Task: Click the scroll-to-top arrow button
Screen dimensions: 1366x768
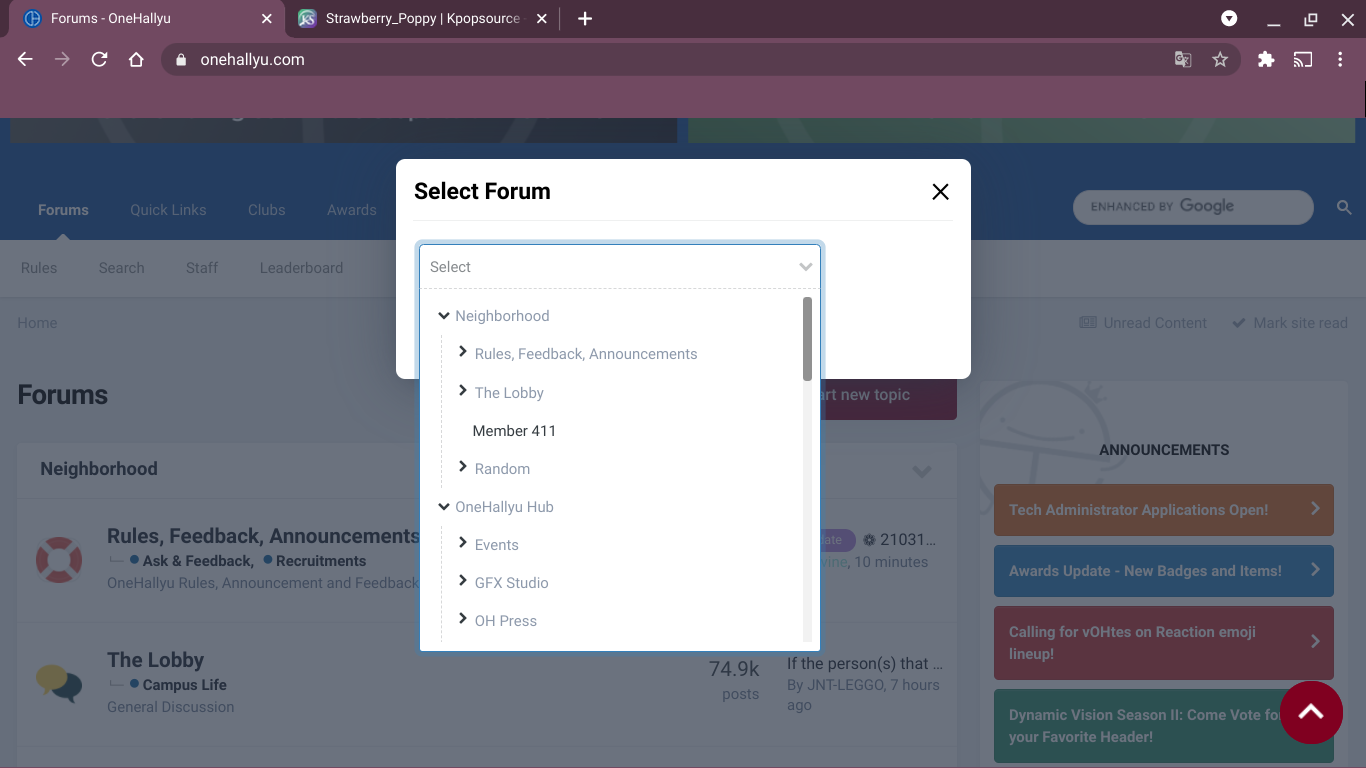Action: (1311, 712)
